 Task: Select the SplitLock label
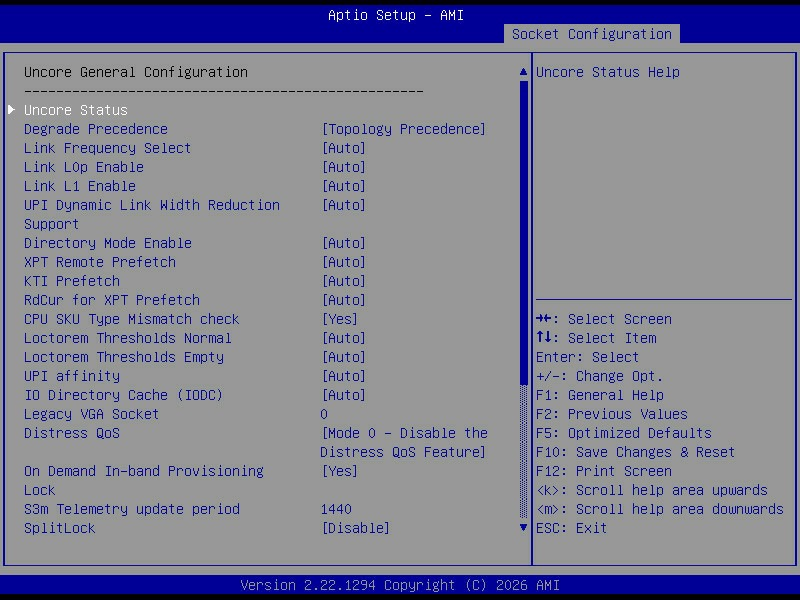point(60,528)
